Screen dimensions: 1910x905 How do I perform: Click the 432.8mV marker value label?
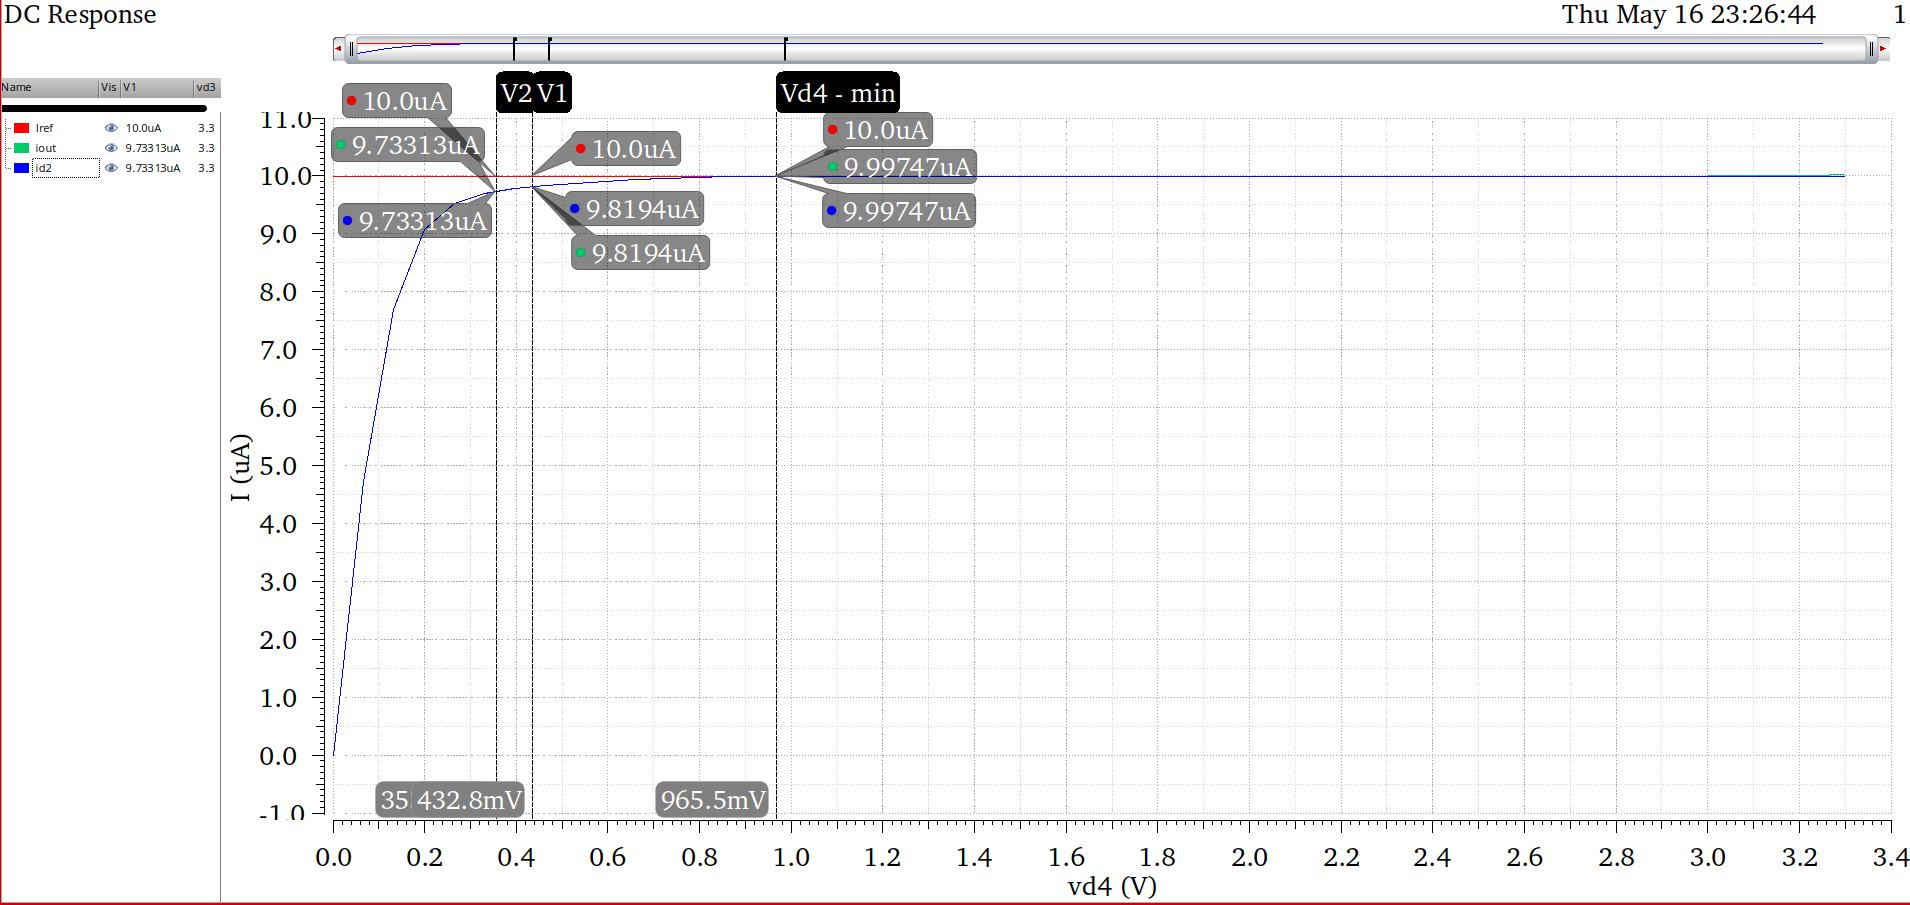469,800
